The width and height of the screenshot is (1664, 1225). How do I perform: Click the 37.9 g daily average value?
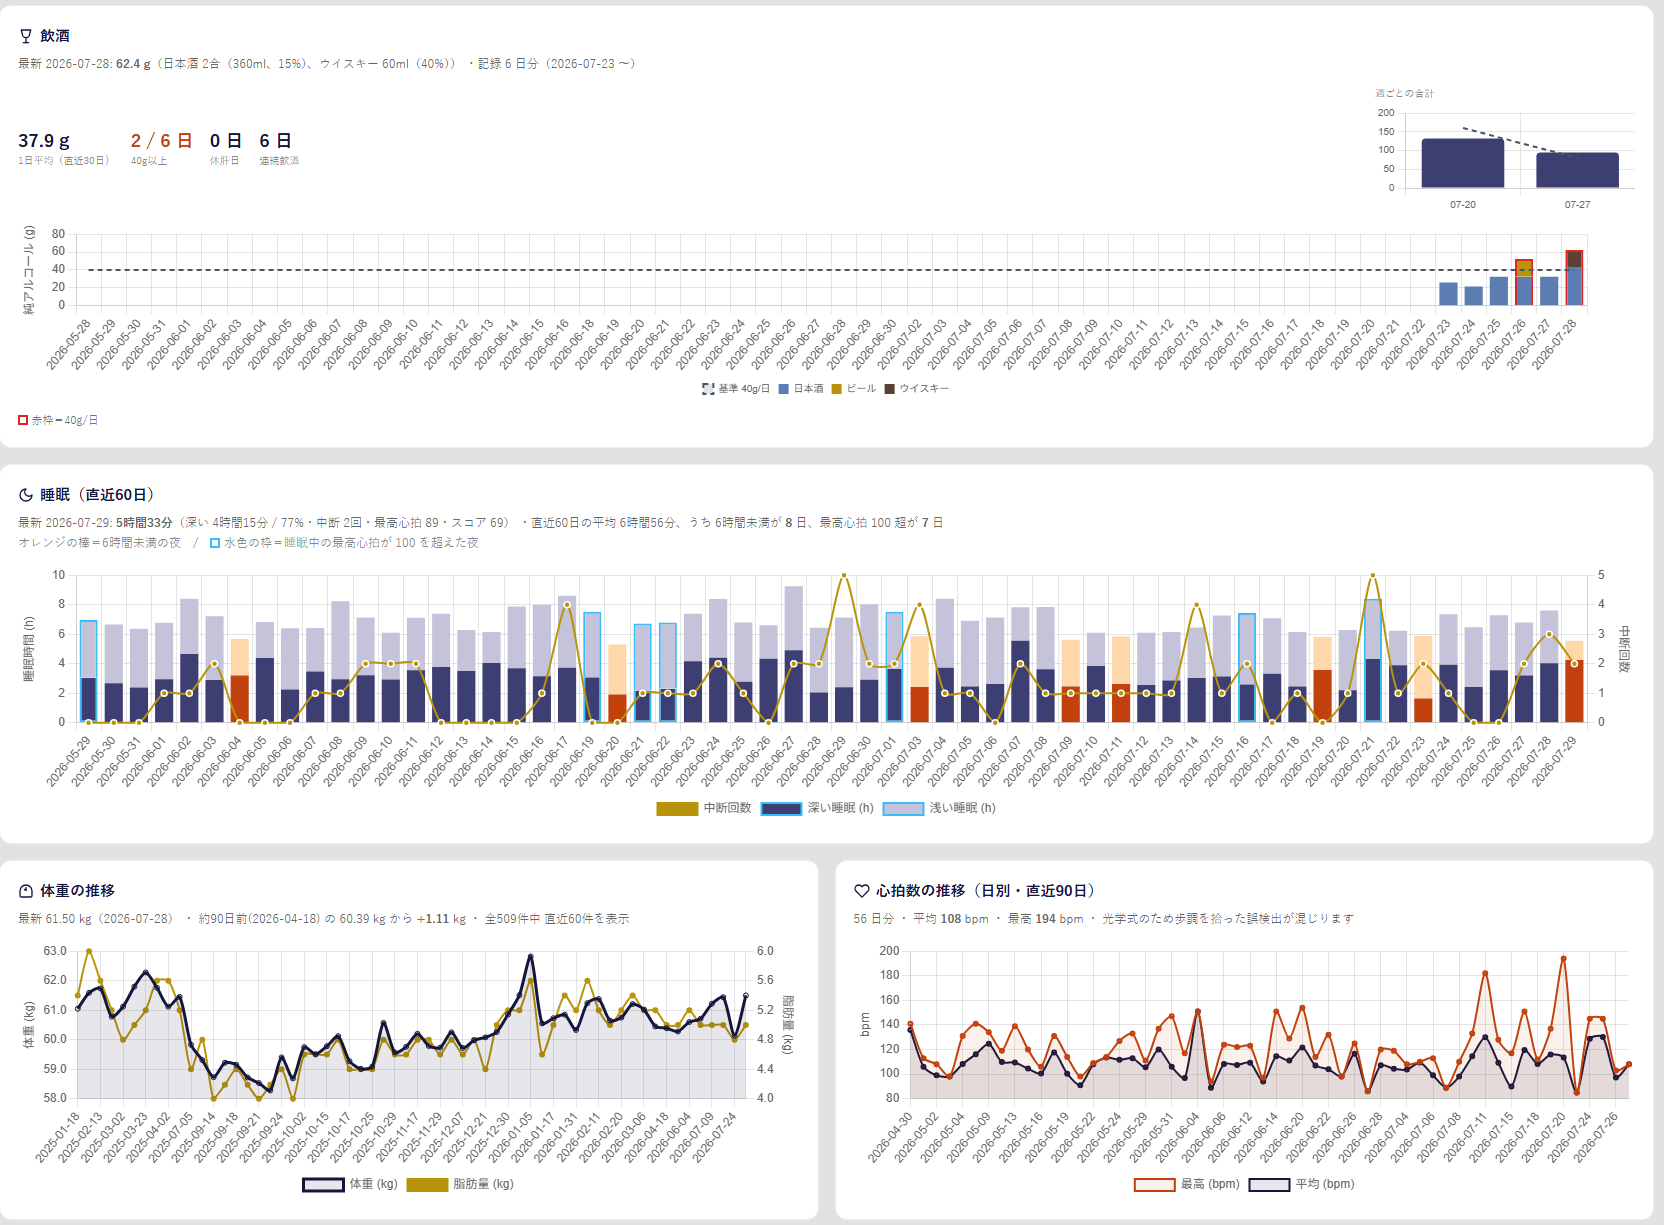(44, 141)
